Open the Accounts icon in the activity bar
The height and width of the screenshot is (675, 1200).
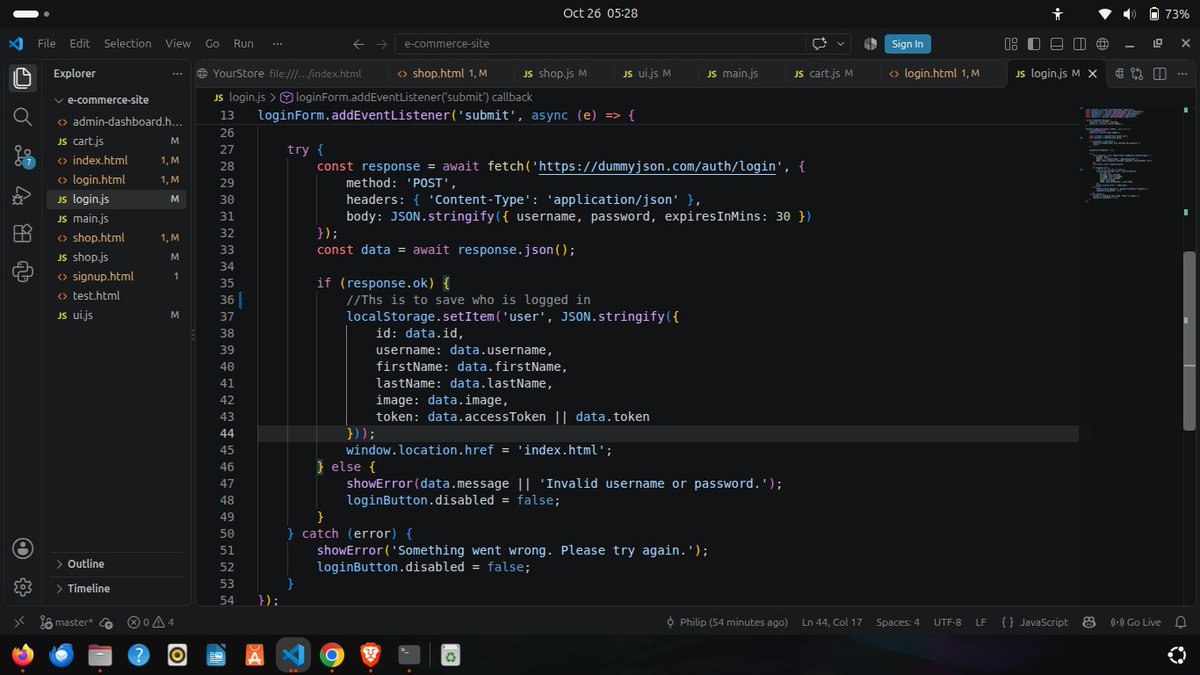coord(23,549)
